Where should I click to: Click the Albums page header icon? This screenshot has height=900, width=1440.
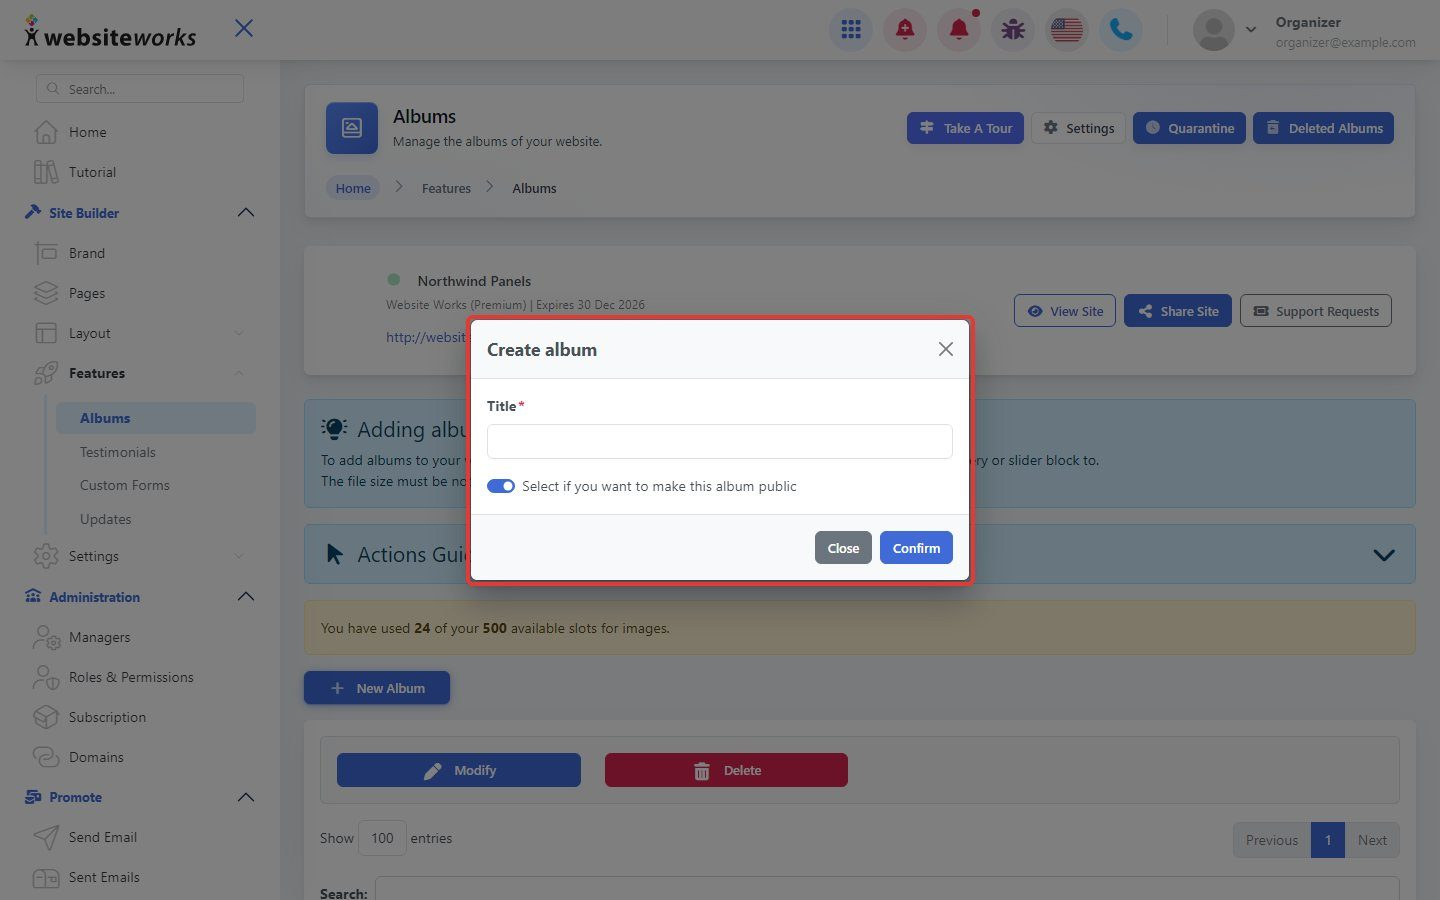[x=352, y=128]
